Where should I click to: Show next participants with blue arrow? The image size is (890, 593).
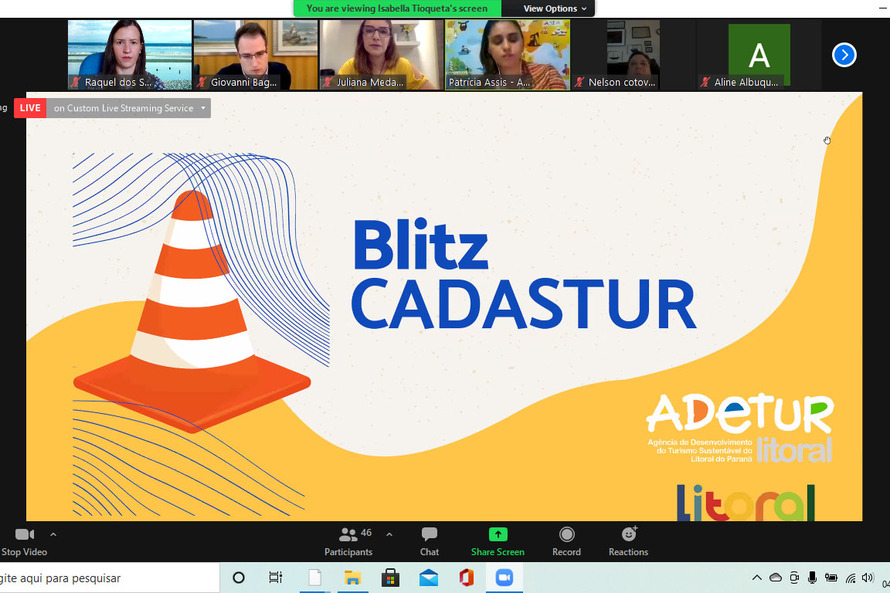(844, 55)
